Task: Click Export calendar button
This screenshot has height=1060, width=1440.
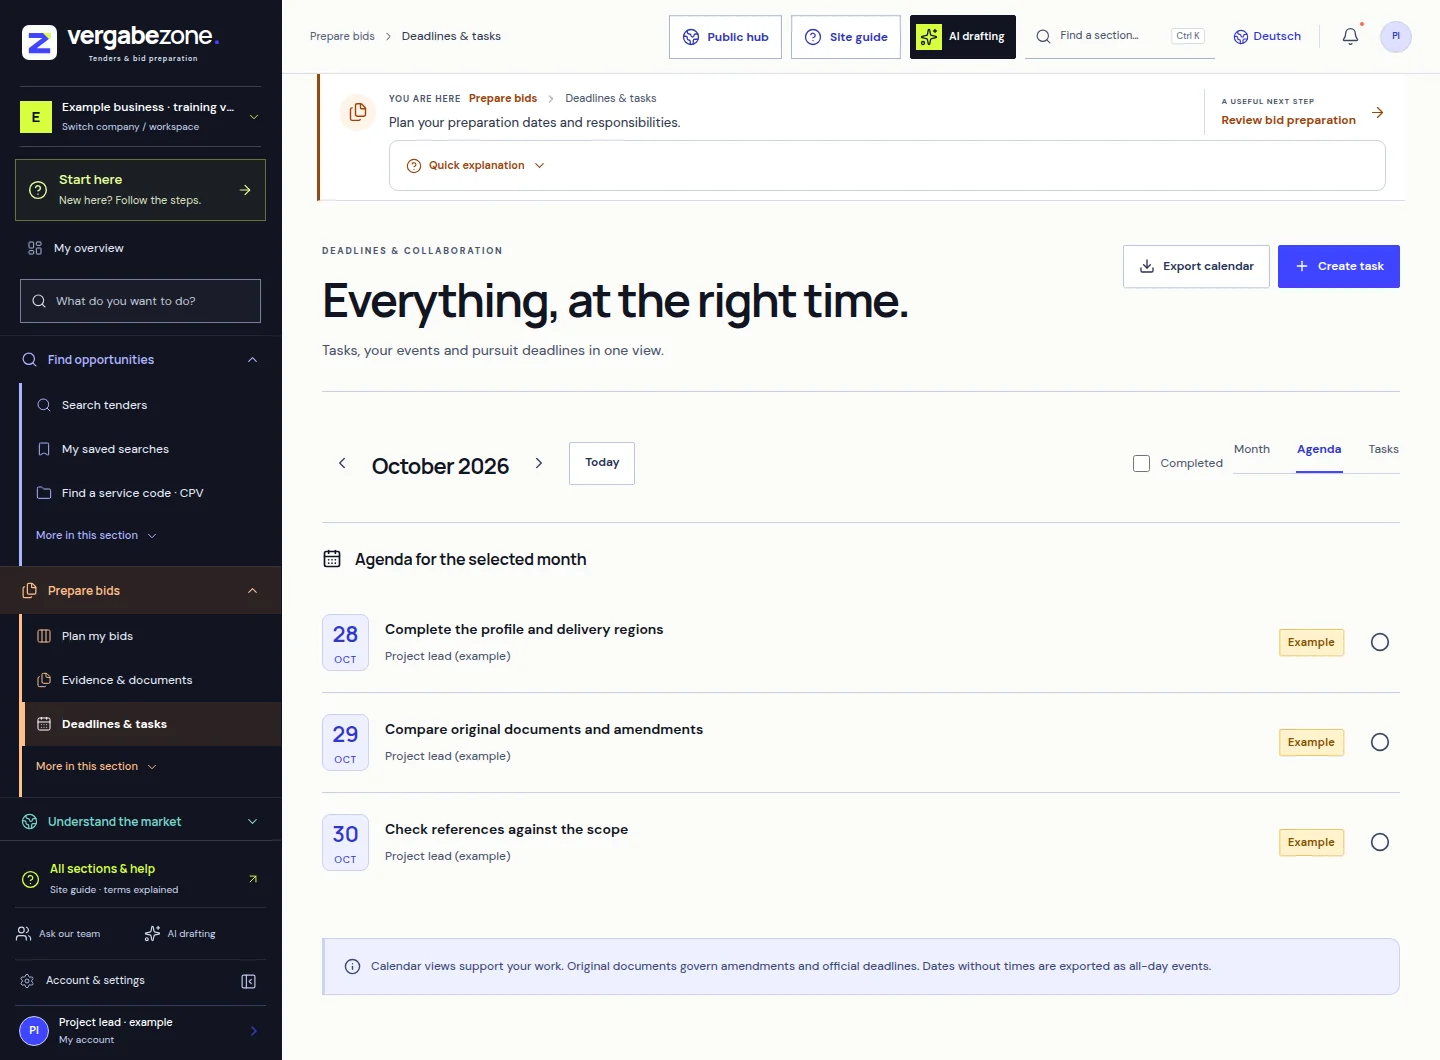Action: tap(1196, 267)
